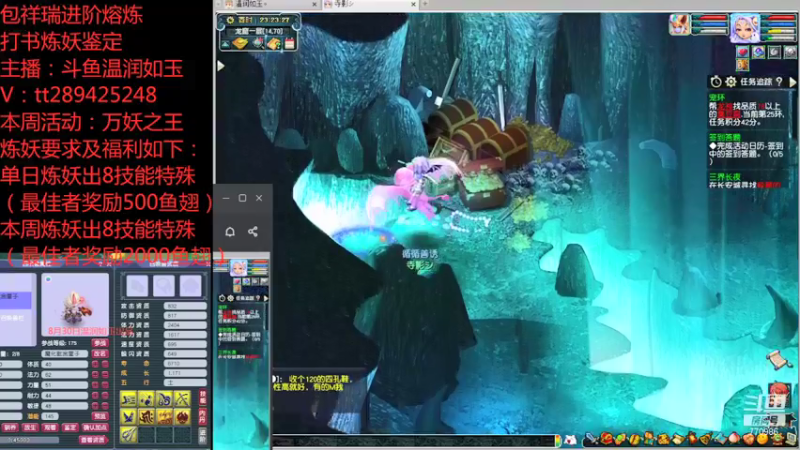Click the first empty pet equipment slot
The width and height of the screenshot is (800, 450).
[x=137, y=286]
